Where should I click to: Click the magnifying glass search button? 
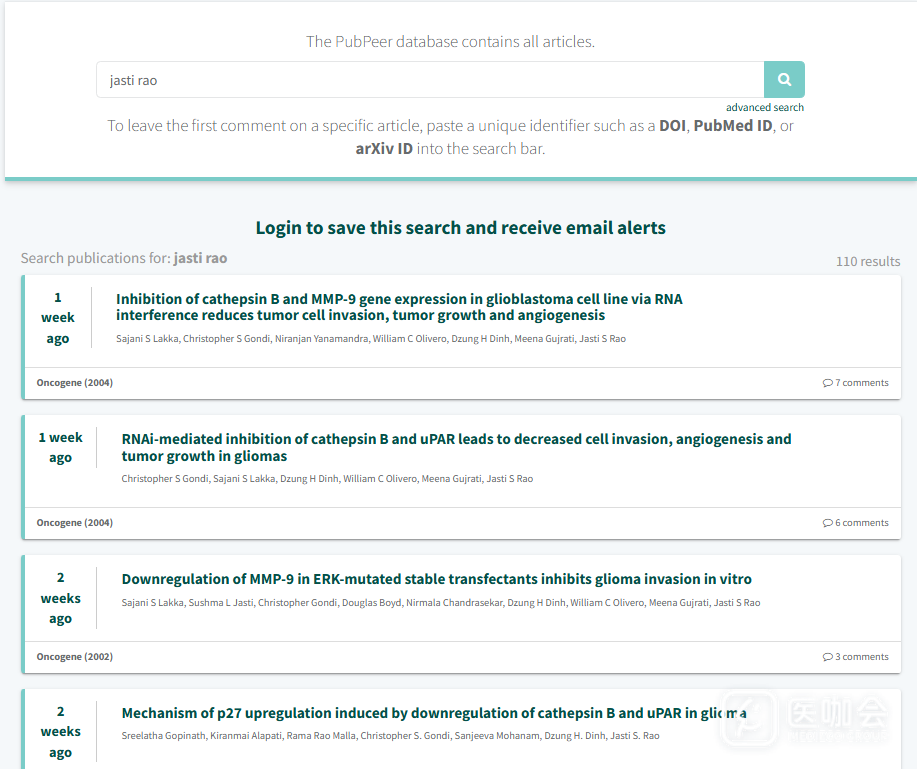[784, 80]
